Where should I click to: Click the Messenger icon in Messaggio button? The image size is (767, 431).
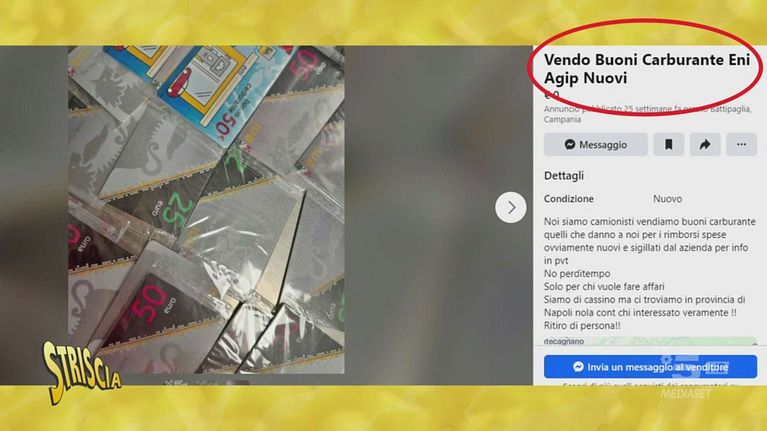[x=569, y=145]
